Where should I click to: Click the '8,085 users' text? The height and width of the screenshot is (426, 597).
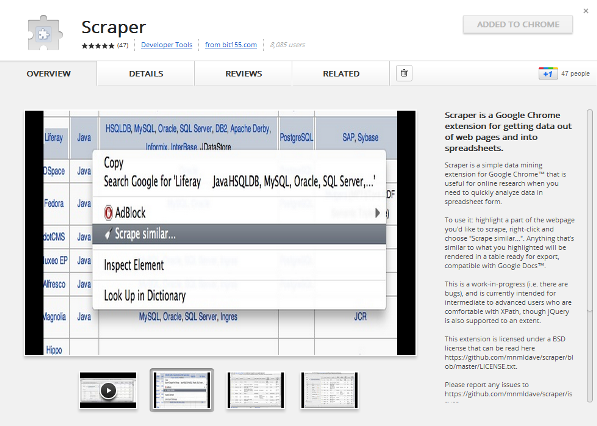(x=287, y=45)
